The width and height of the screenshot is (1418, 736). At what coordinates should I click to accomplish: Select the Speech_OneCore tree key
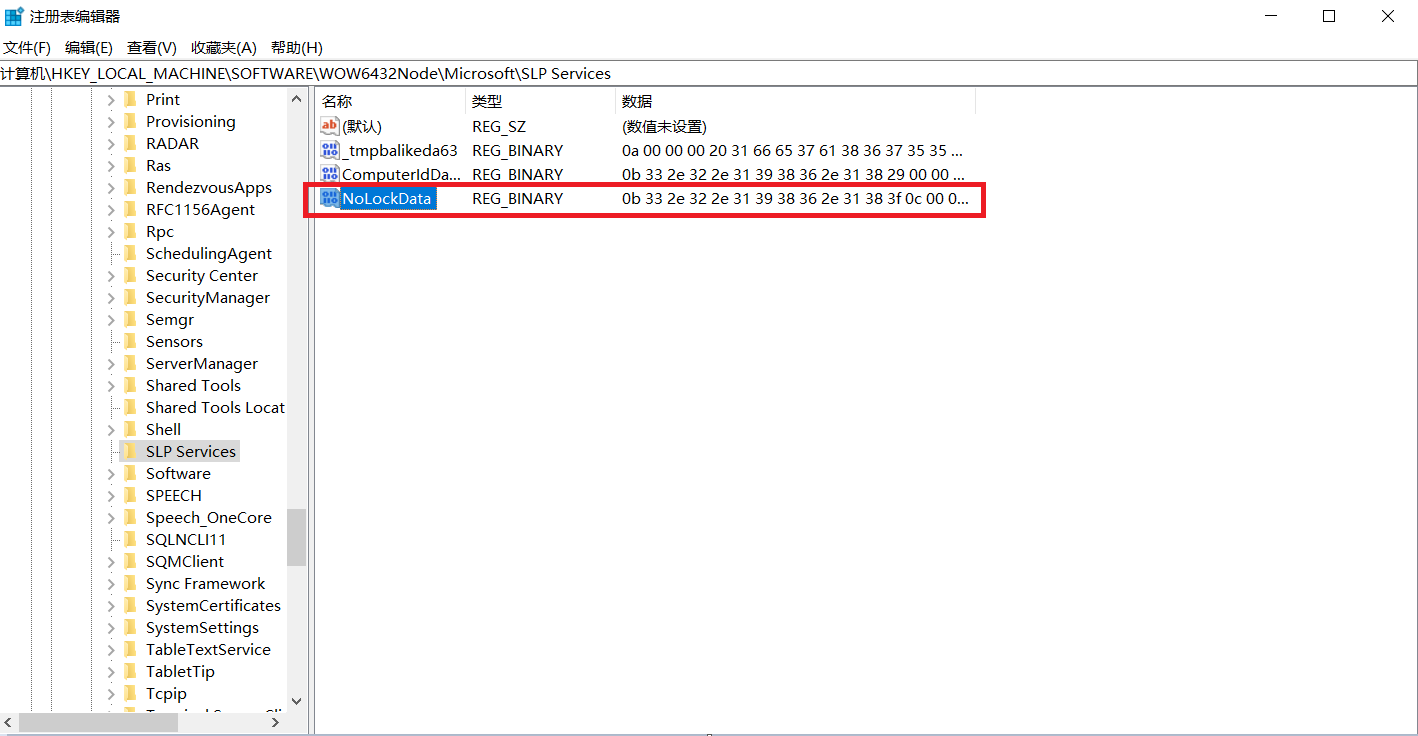(209, 518)
